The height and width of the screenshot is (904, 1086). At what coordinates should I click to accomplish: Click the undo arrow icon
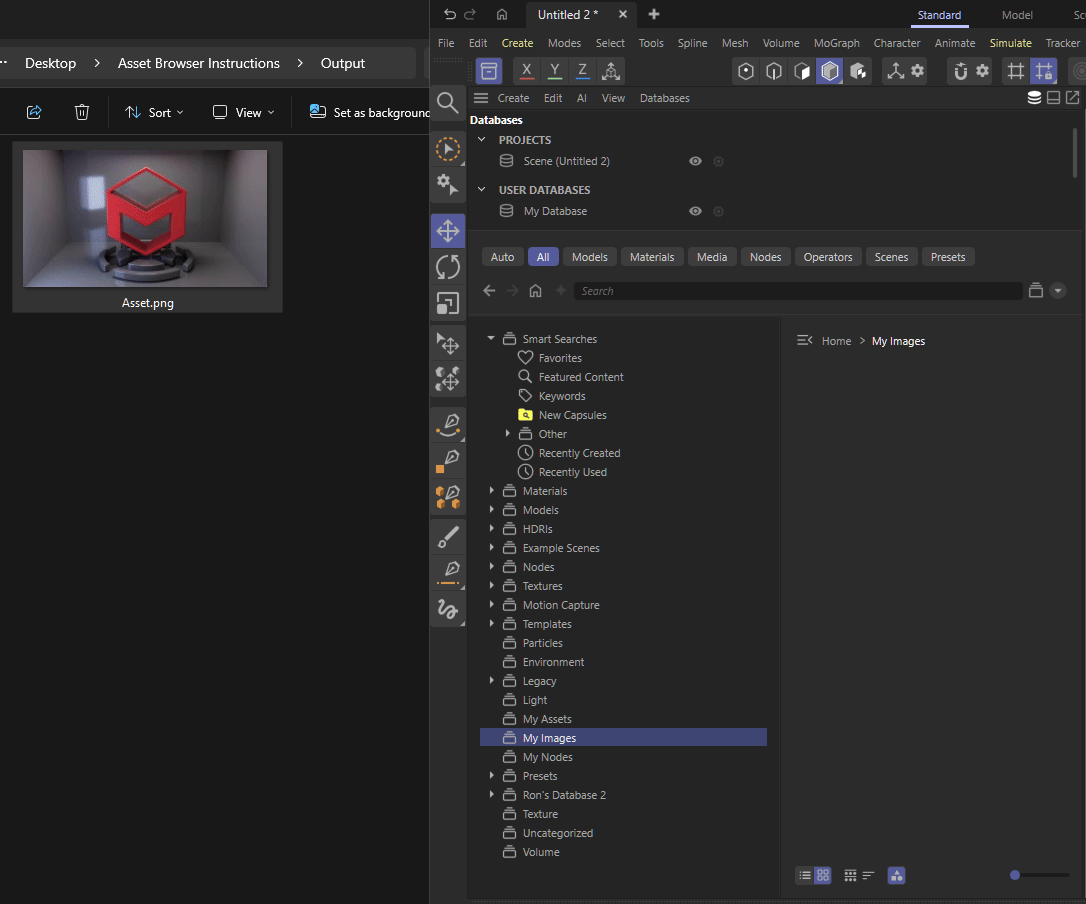click(x=450, y=14)
